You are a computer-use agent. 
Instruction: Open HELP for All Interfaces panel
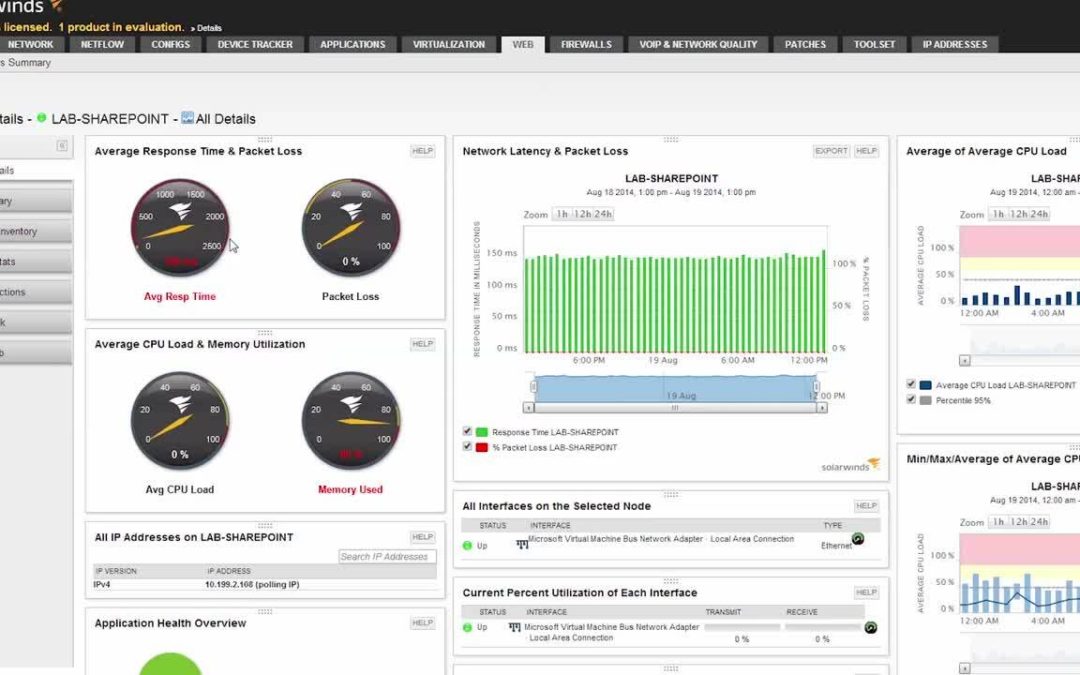point(866,506)
